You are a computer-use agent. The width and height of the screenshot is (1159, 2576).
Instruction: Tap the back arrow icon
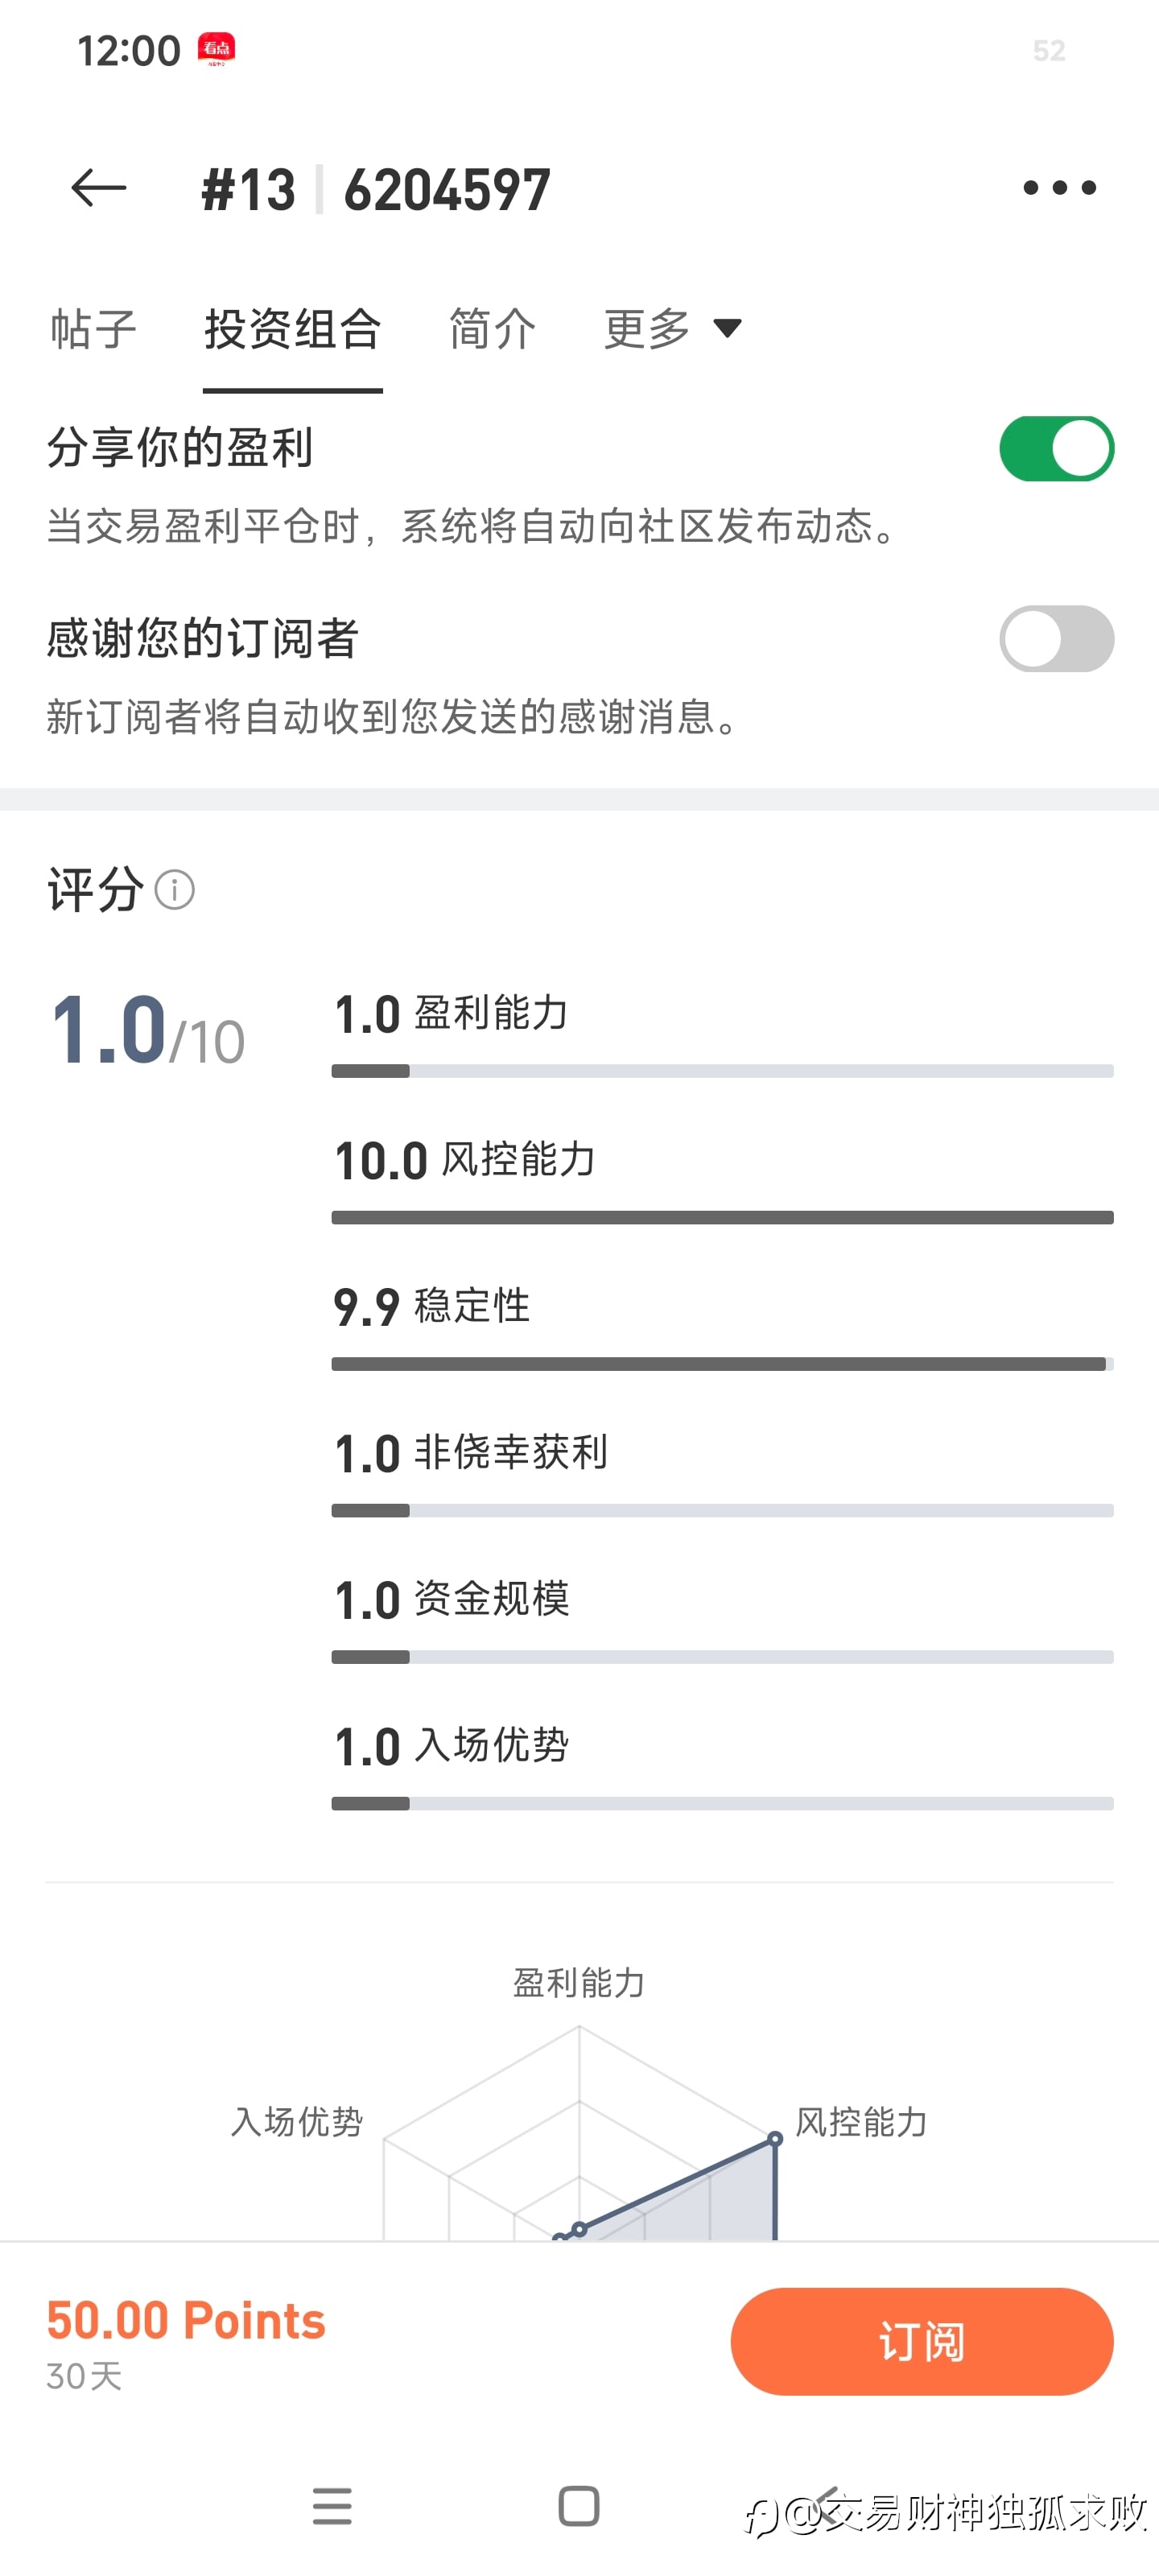click(98, 188)
